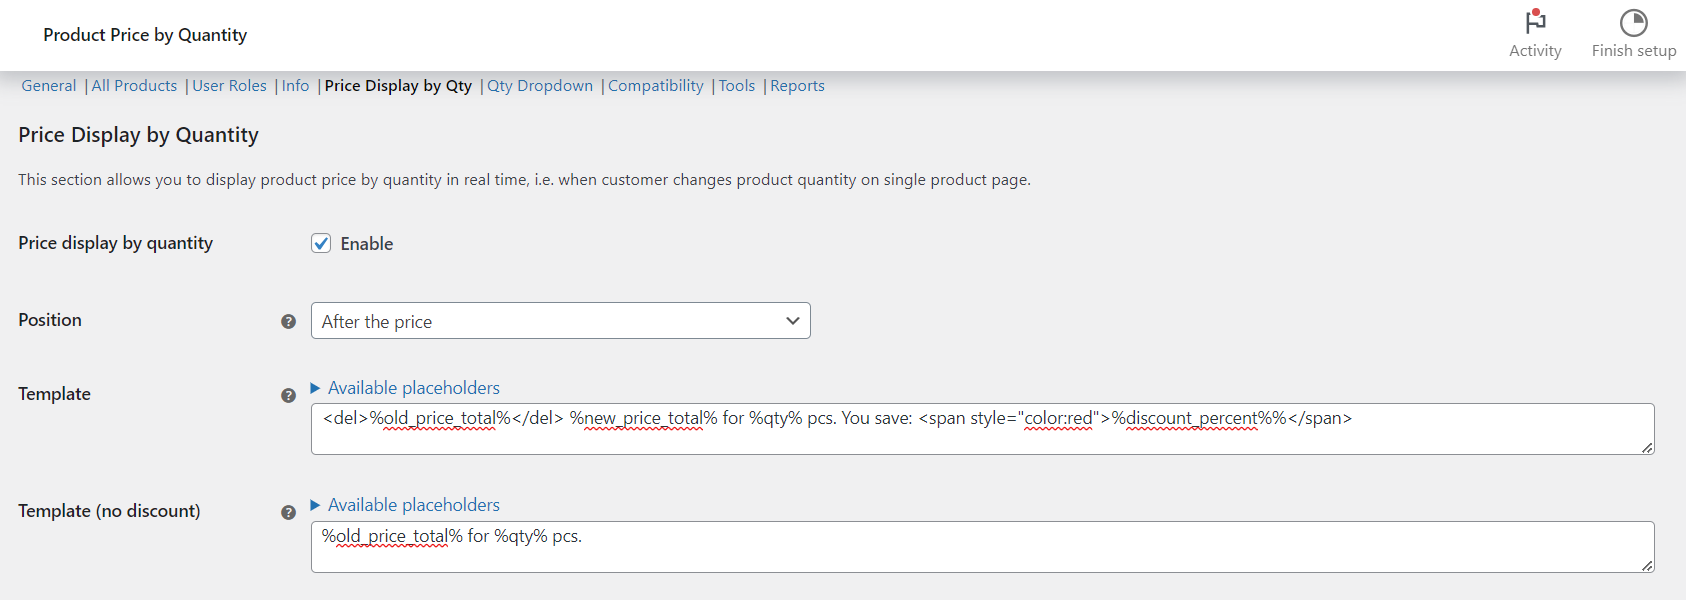Click the Enable label text

(x=367, y=244)
